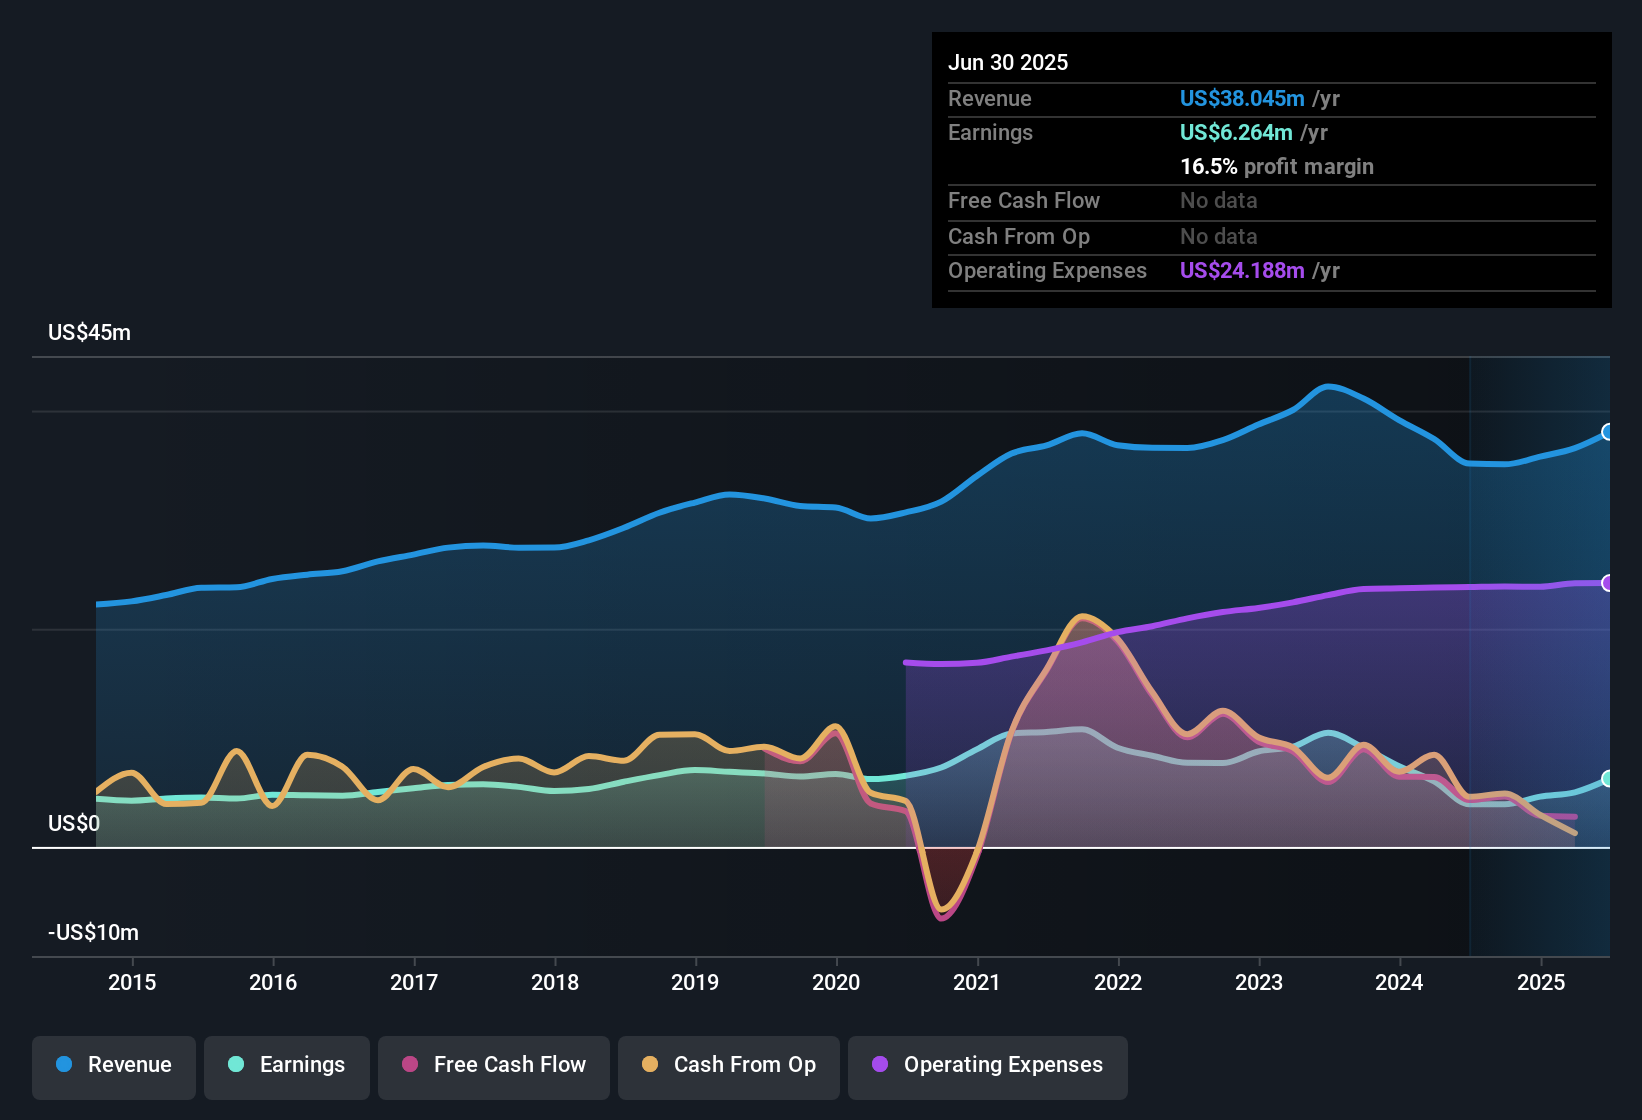The image size is (1642, 1120).
Task: Click the orange Cash From Op dot icon
Action: 650,1065
